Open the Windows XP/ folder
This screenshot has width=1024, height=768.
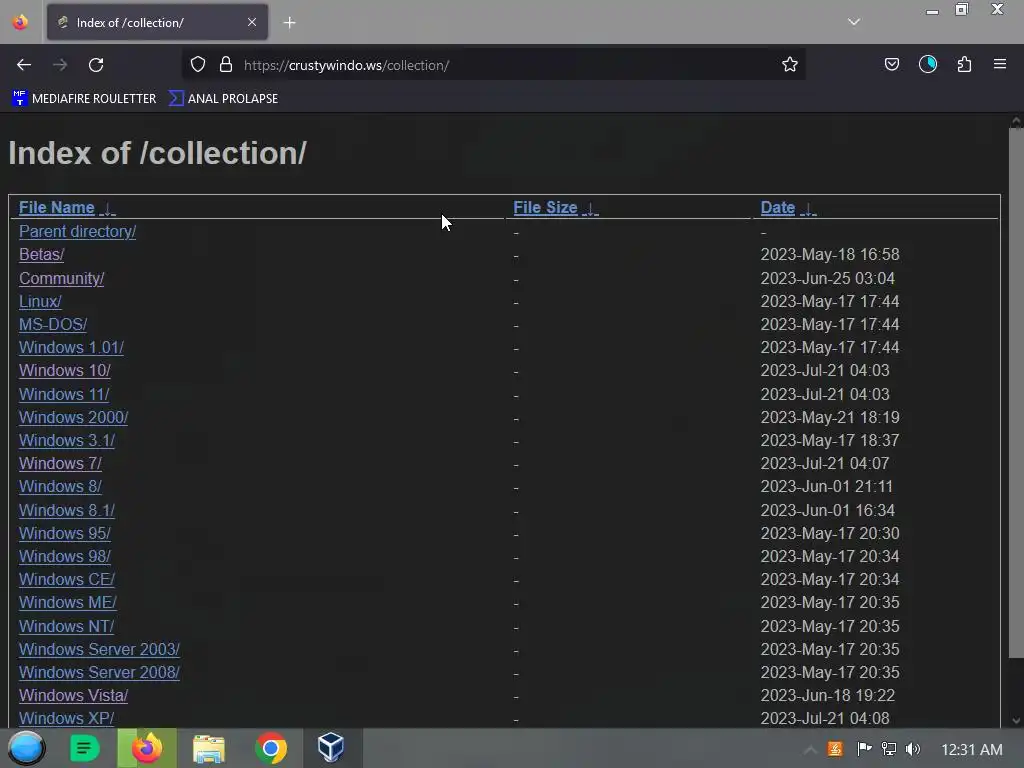tap(67, 718)
